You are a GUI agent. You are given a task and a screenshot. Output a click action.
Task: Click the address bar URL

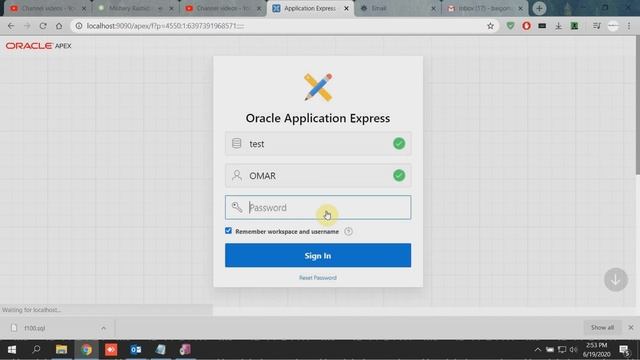(165, 26)
